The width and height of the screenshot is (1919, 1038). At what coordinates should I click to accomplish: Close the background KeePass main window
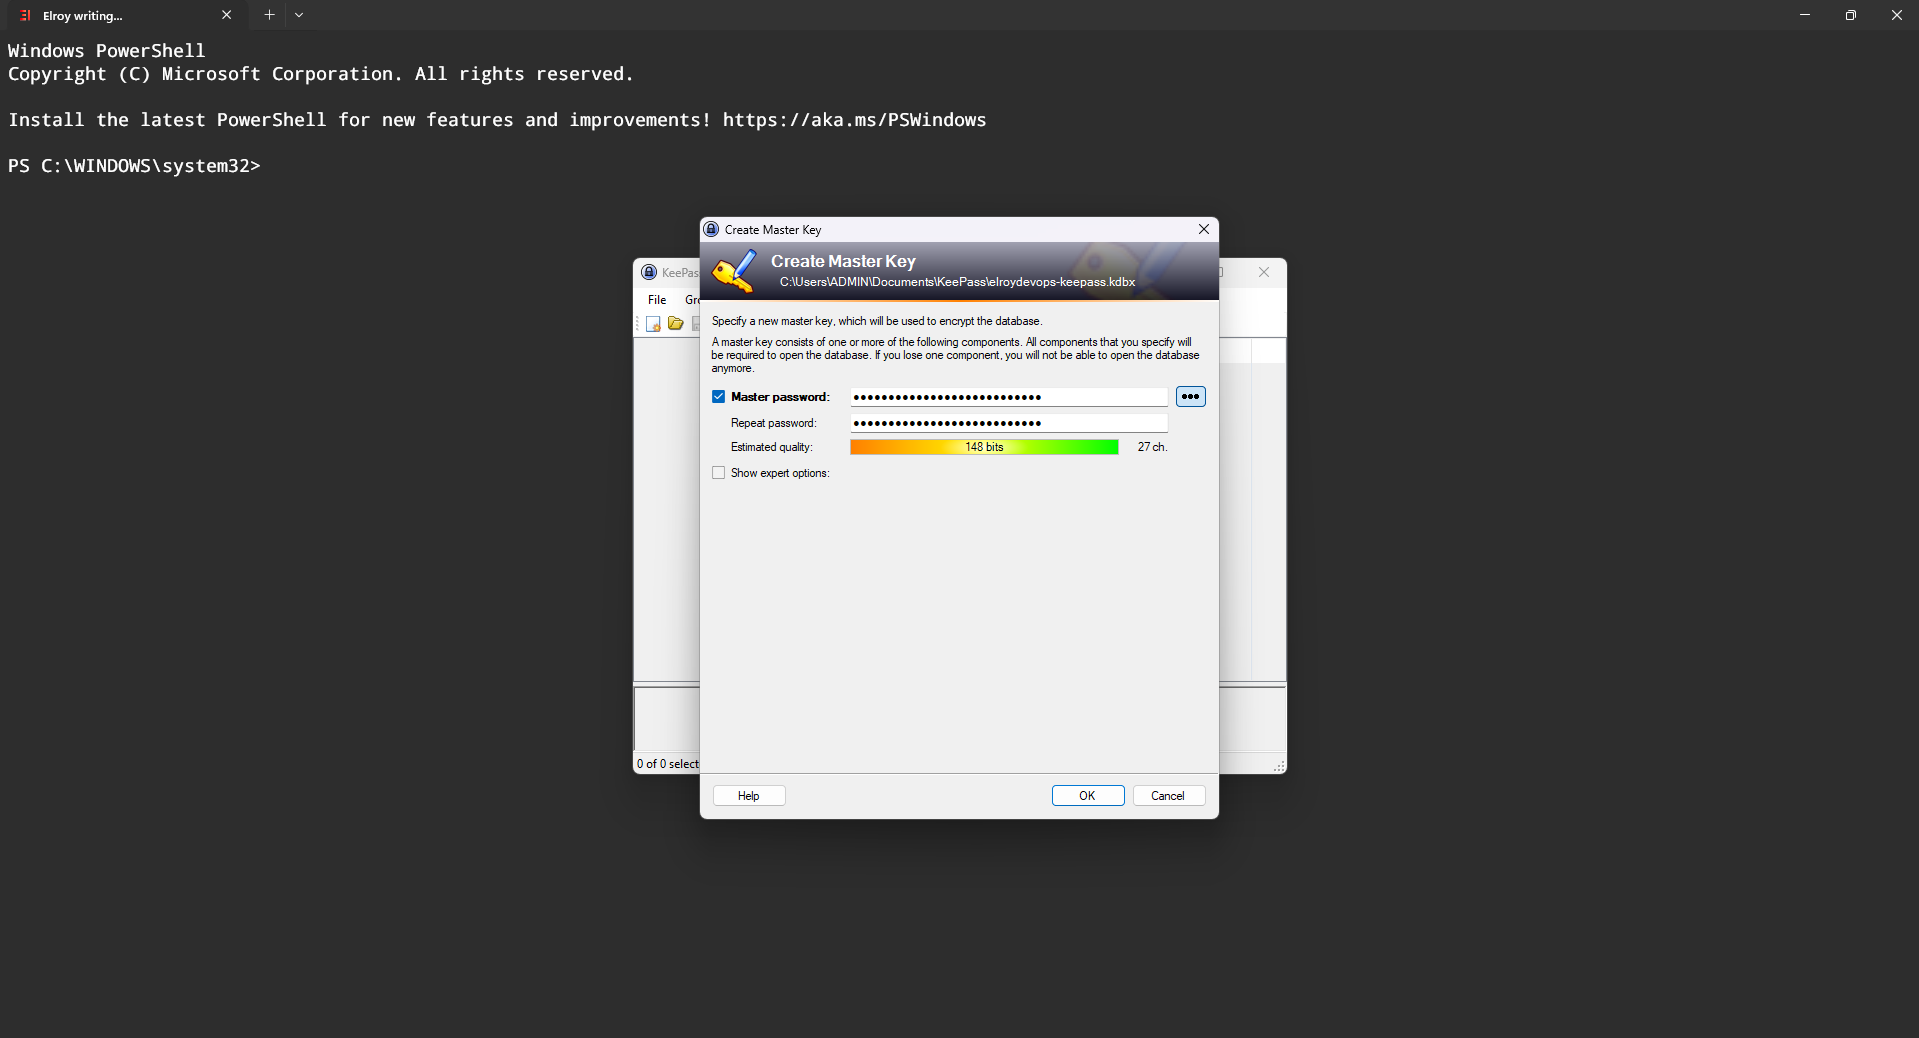pos(1264,272)
